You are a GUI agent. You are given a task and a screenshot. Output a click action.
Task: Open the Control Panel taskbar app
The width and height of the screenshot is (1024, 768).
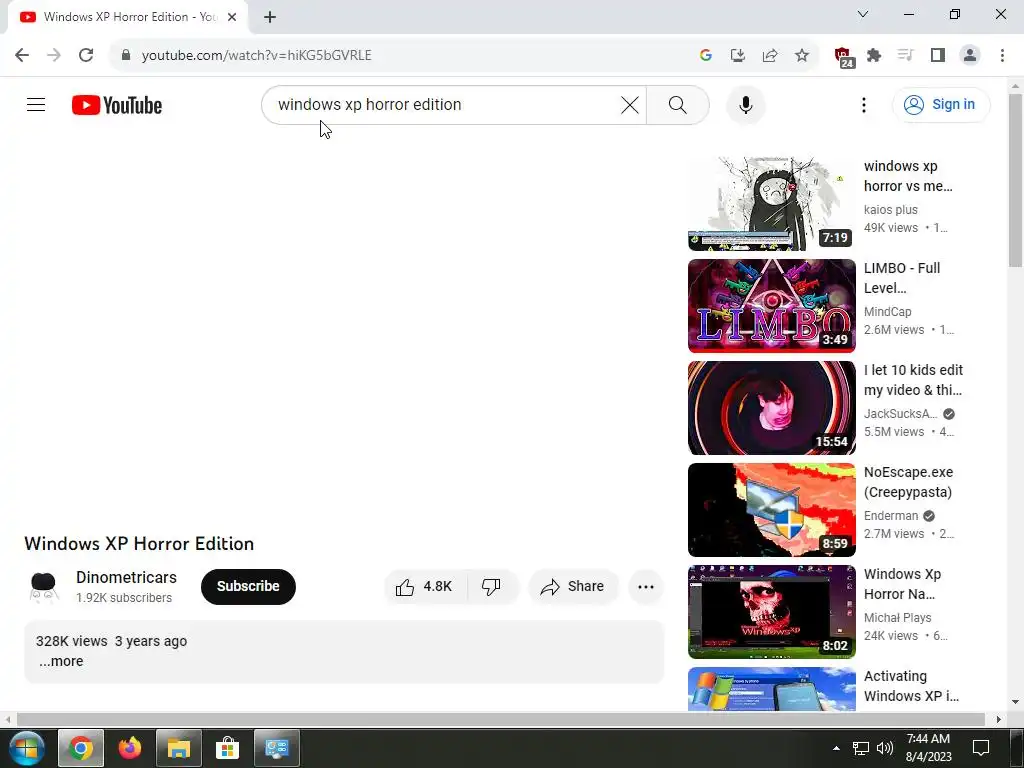pyautogui.click(x=277, y=748)
